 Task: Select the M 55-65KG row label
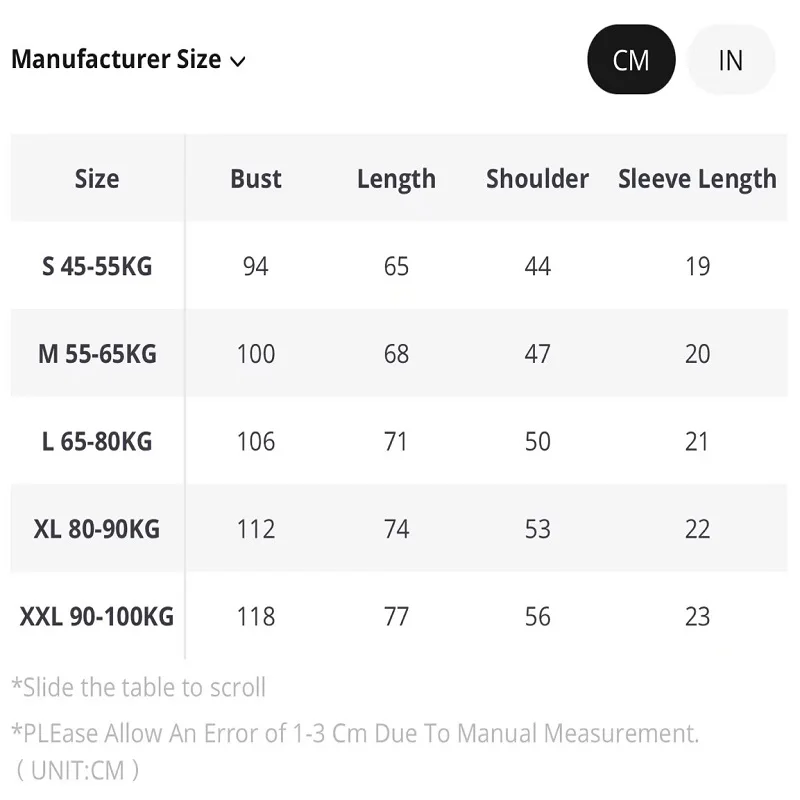pos(97,354)
